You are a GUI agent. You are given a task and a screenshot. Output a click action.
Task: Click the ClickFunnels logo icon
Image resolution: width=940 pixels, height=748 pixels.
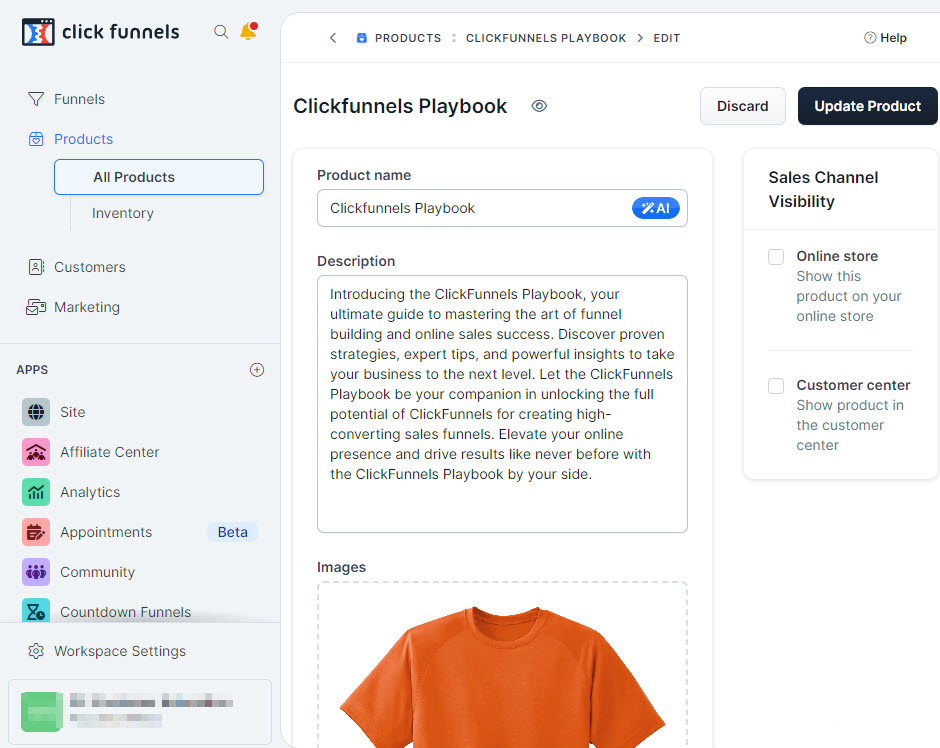38,32
